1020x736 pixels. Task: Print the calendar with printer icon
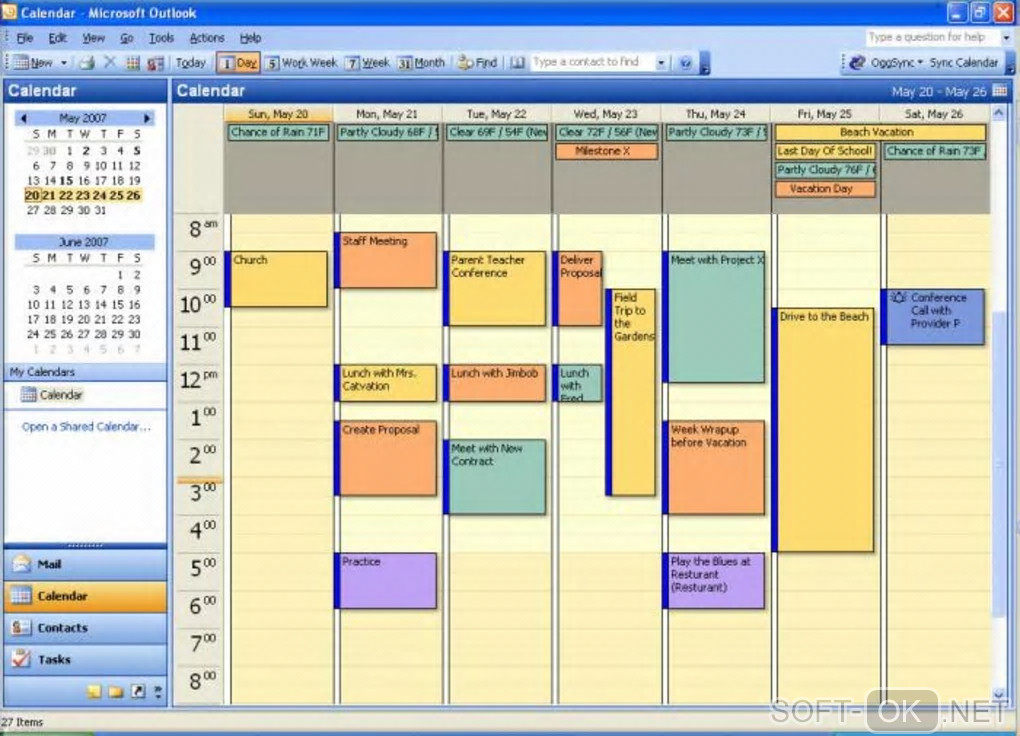point(87,62)
